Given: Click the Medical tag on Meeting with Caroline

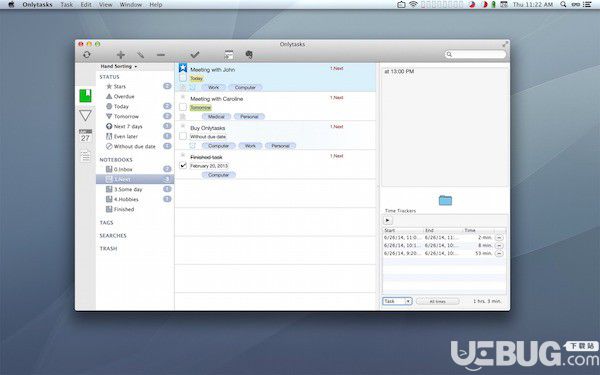Looking at the screenshot, I should tap(216, 117).
